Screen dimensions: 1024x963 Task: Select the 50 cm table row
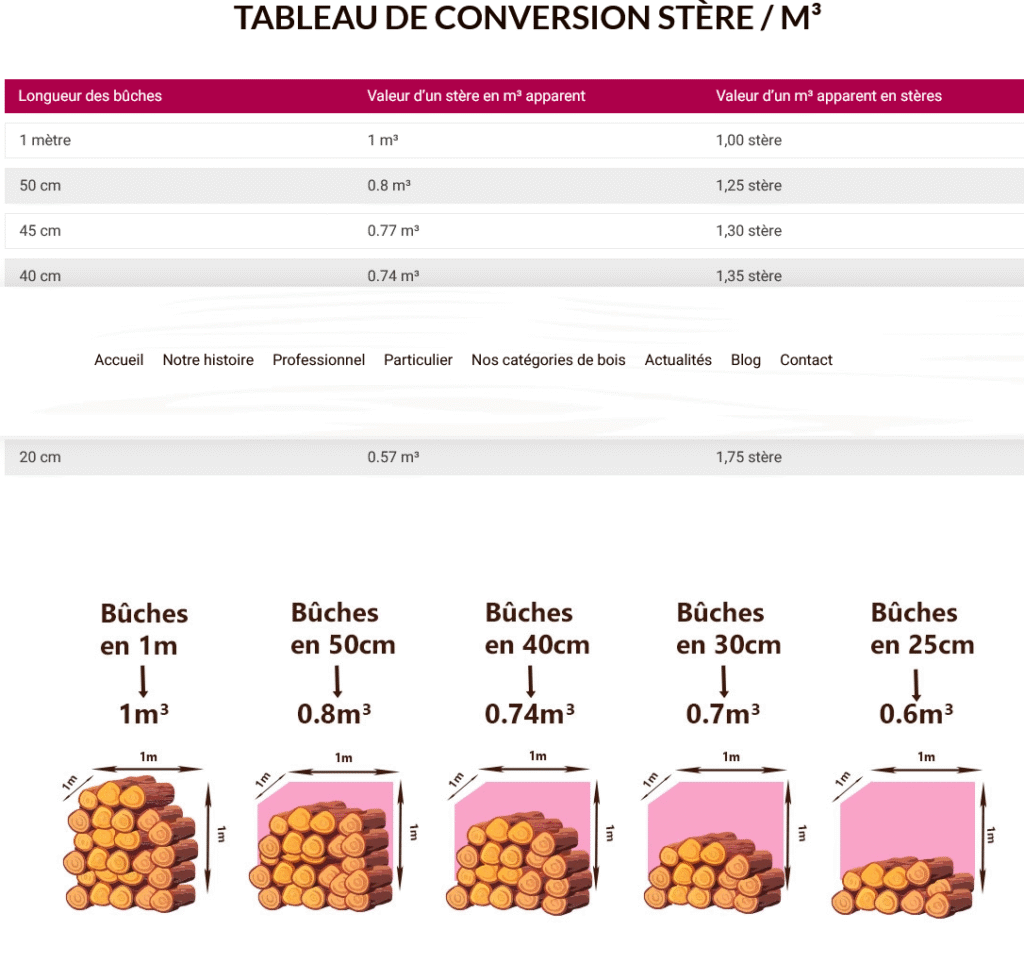(x=512, y=185)
